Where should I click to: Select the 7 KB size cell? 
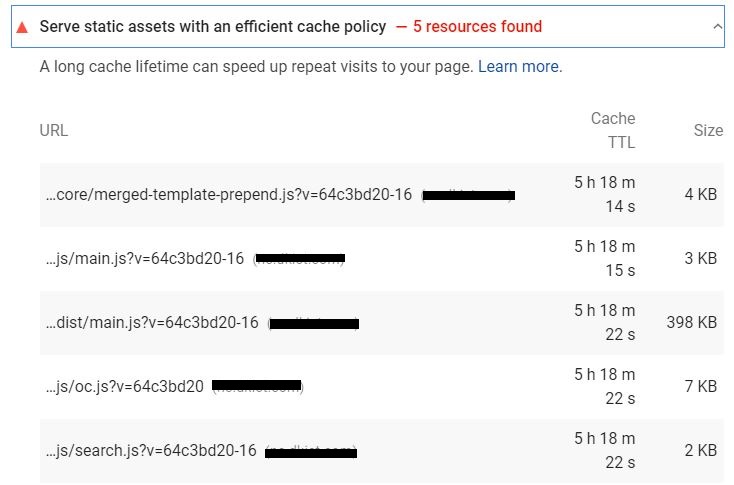pyautogui.click(x=701, y=387)
